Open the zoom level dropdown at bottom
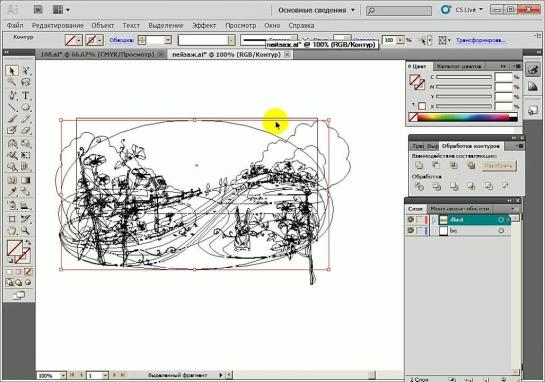Screen dimensions: 545x382 tap(63, 375)
